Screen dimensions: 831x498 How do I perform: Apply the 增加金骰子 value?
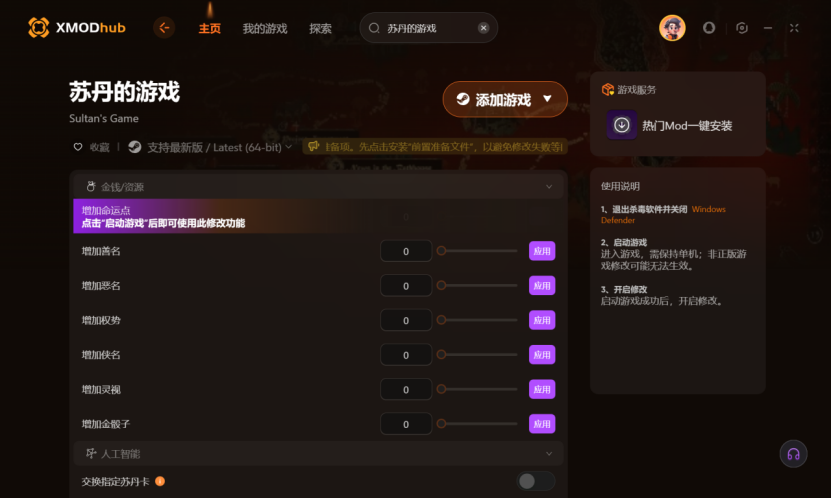[x=542, y=424]
